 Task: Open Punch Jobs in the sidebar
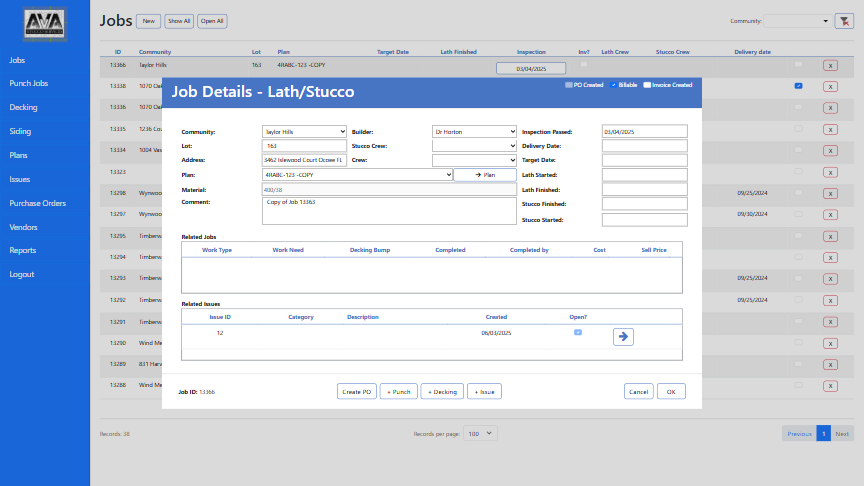point(28,84)
